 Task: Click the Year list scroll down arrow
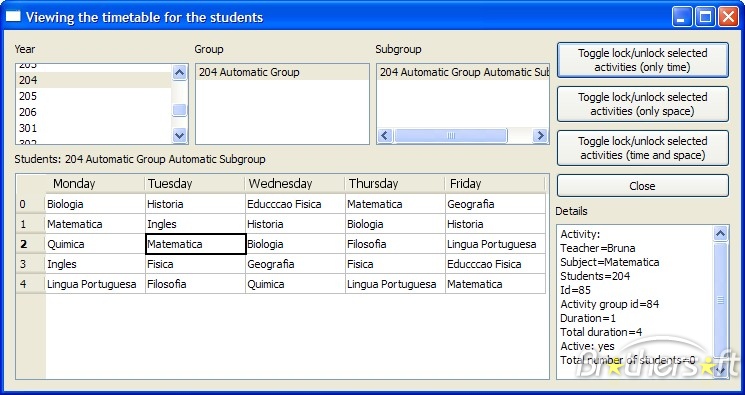pyautogui.click(x=179, y=135)
